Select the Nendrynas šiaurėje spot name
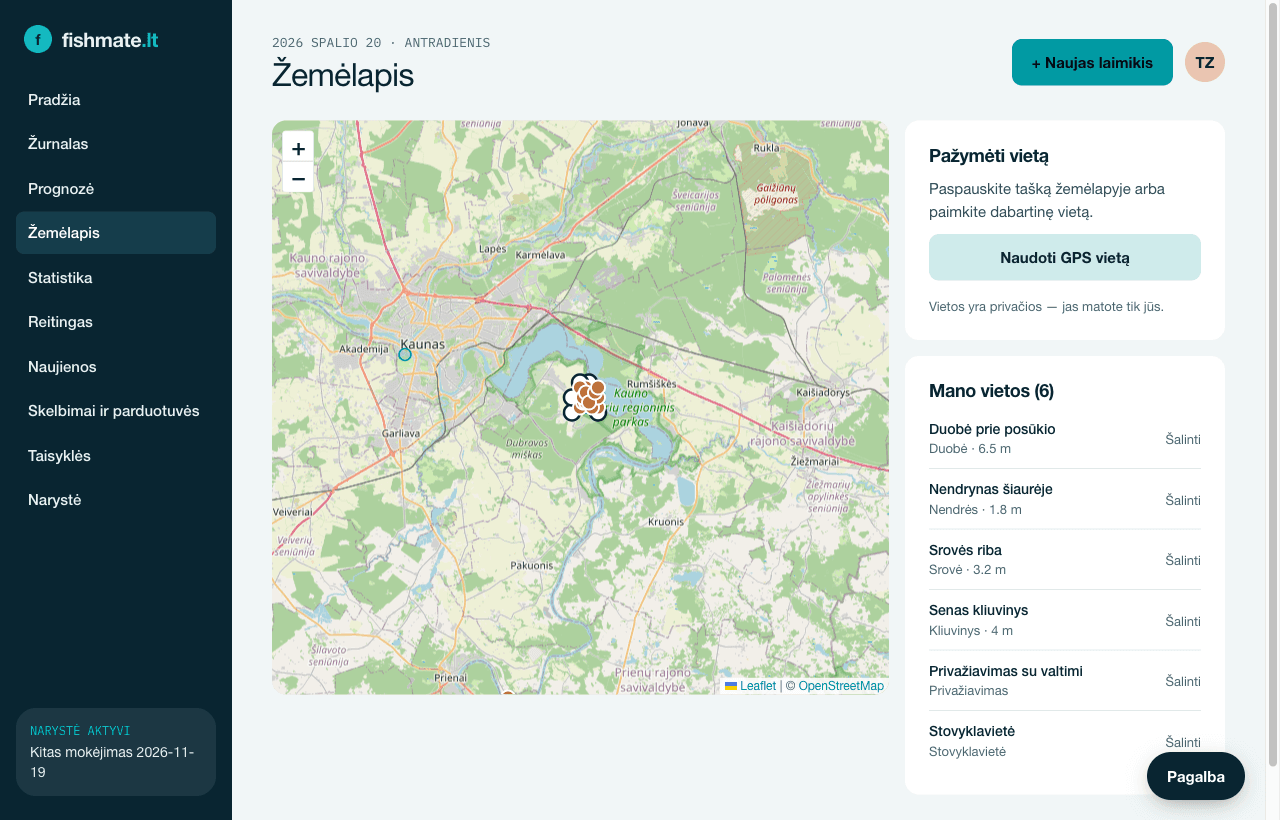This screenshot has width=1280, height=820. click(x=991, y=489)
